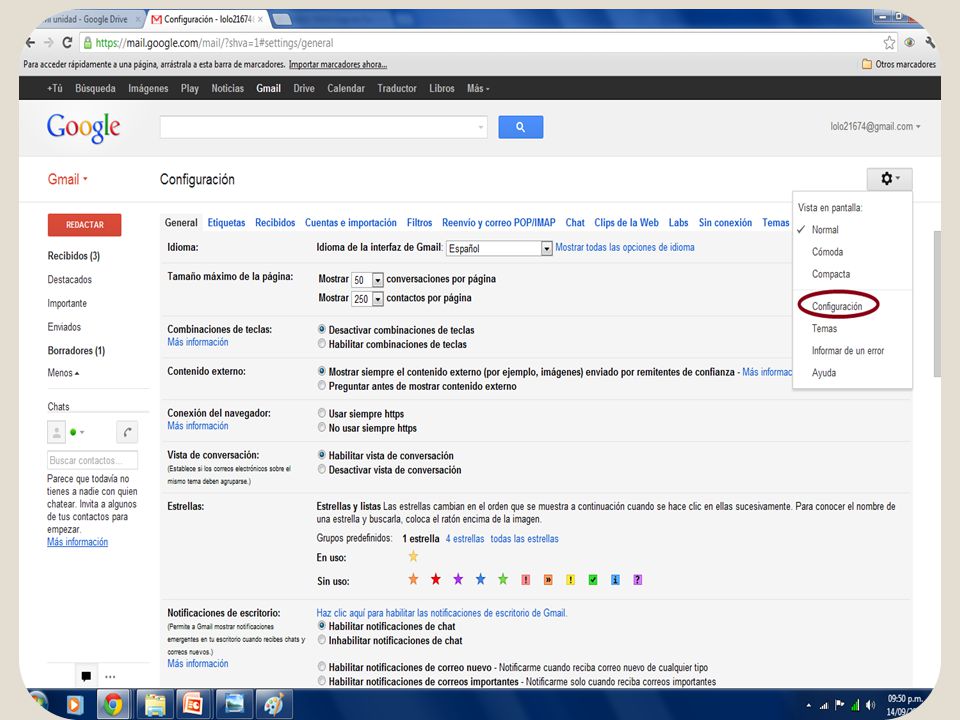Open Paint from the taskbar

[274, 705]
